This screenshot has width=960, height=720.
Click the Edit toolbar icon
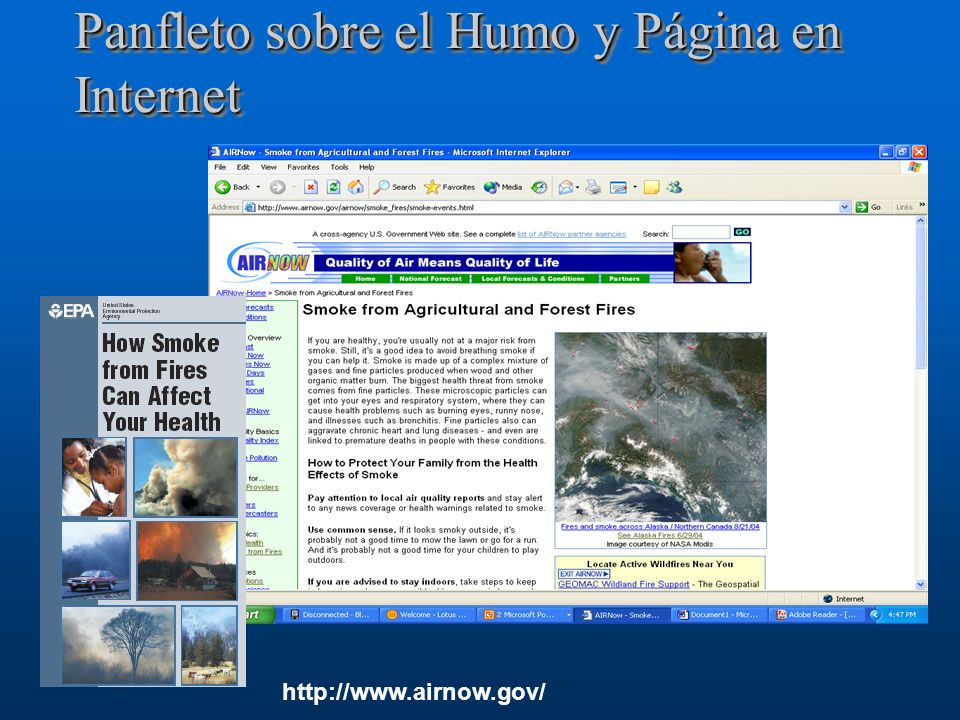tap(618, 187)
